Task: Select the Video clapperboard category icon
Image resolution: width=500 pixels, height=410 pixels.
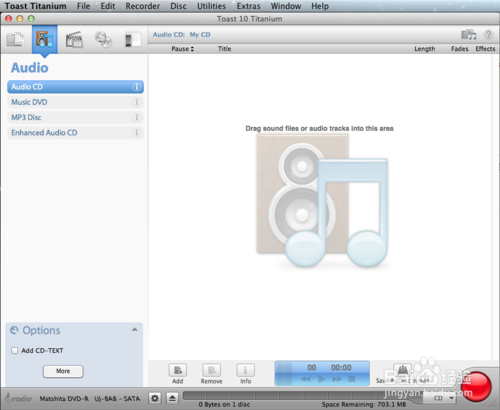Action: pos(74,39)
